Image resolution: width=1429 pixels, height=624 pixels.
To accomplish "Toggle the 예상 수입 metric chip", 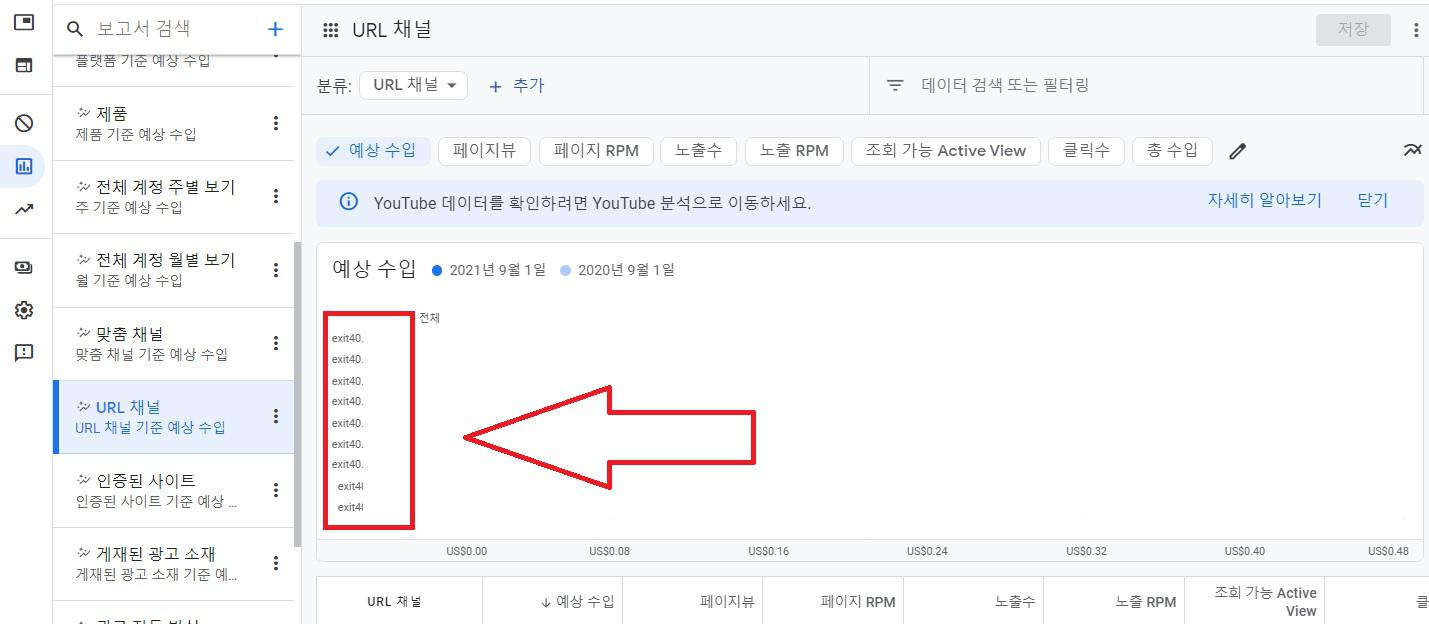I will tap(374, 151).
